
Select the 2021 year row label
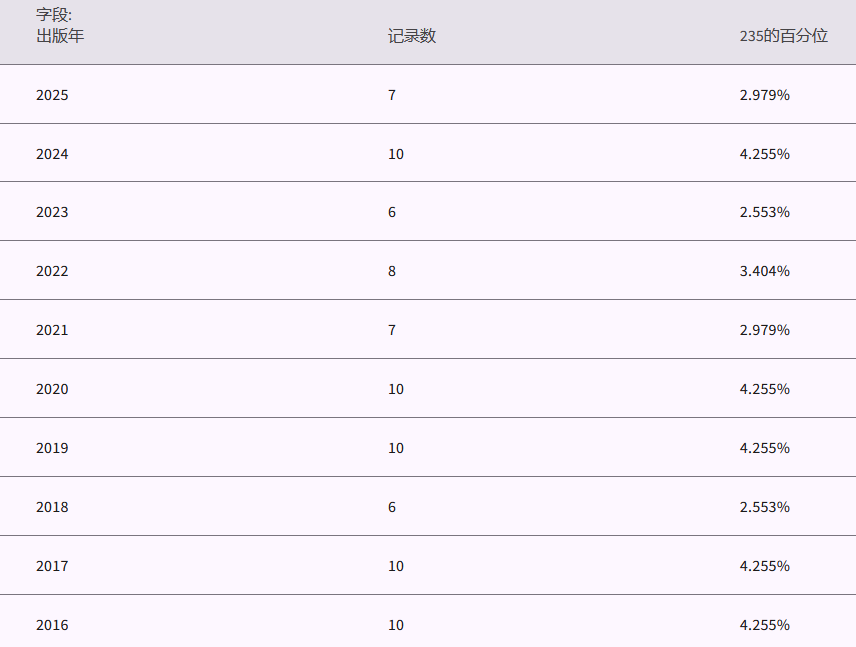(52, 330)
